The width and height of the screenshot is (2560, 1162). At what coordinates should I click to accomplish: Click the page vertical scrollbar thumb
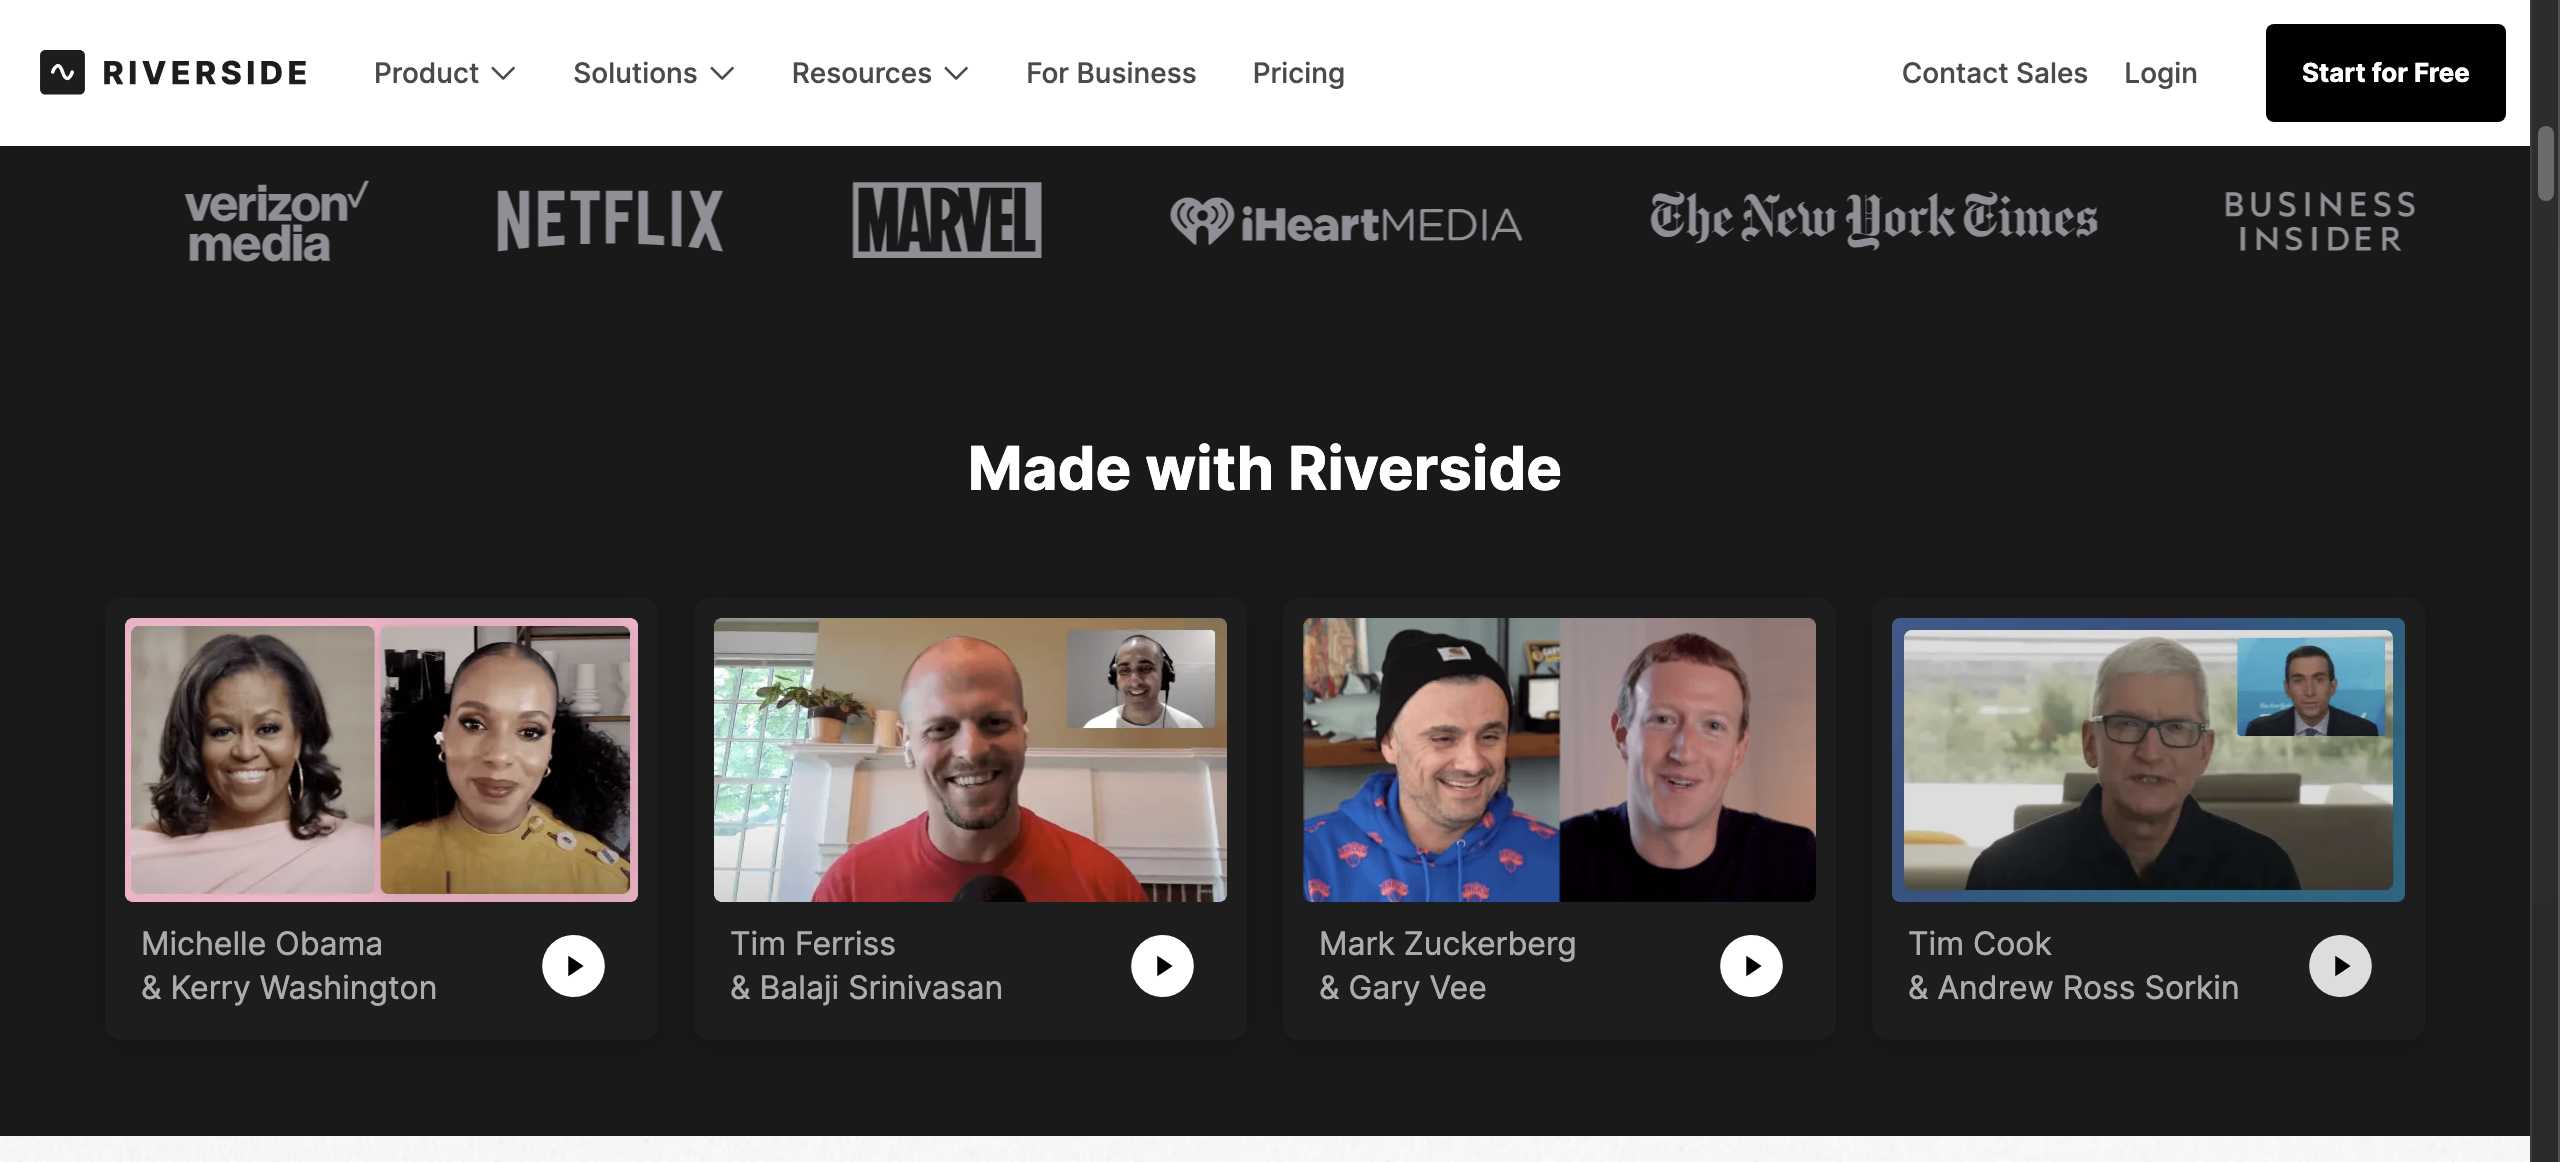(2546, 164)
